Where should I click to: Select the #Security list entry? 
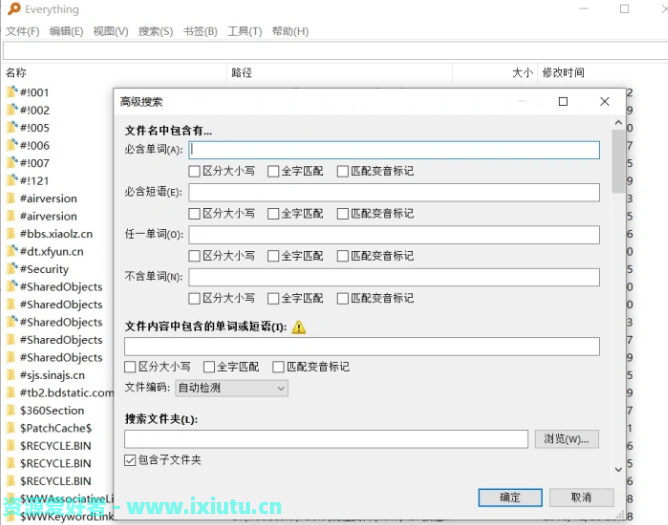[x=44, y=269]
